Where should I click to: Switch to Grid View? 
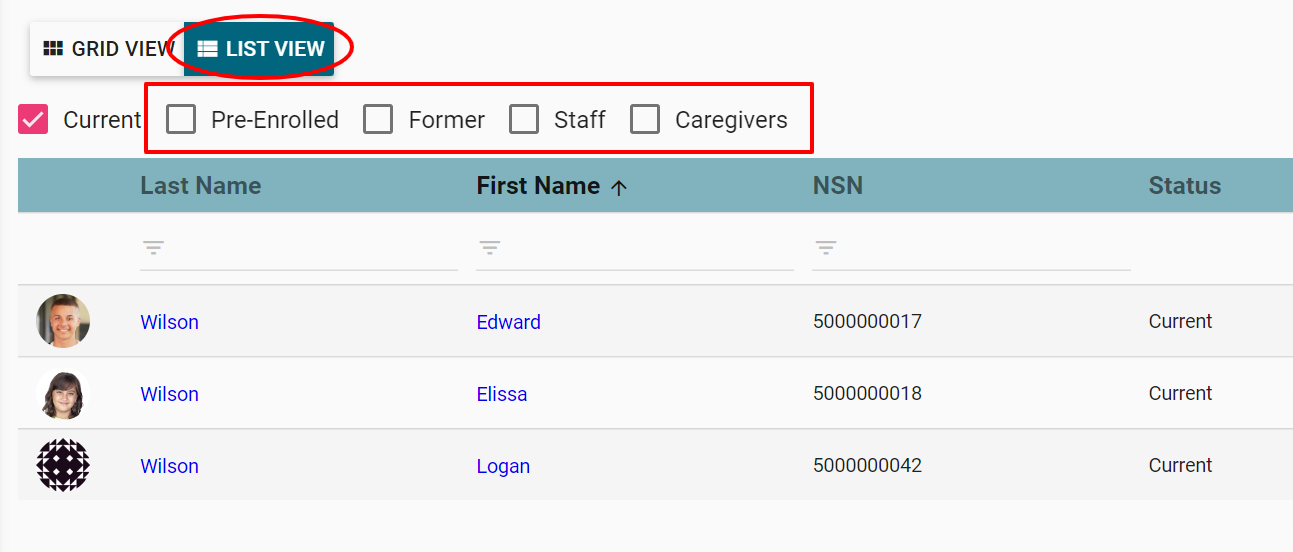109,49
